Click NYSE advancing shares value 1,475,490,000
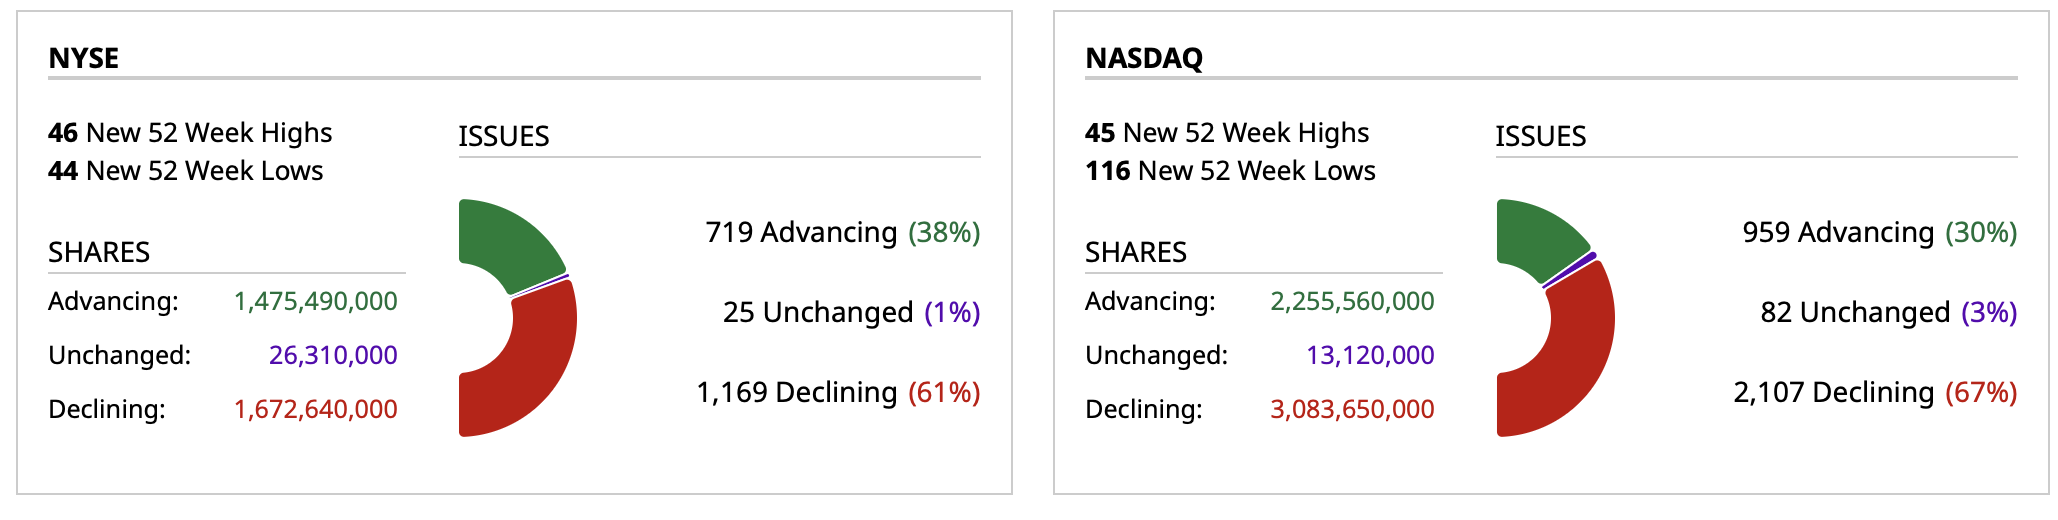 click(x=316, y=301)
